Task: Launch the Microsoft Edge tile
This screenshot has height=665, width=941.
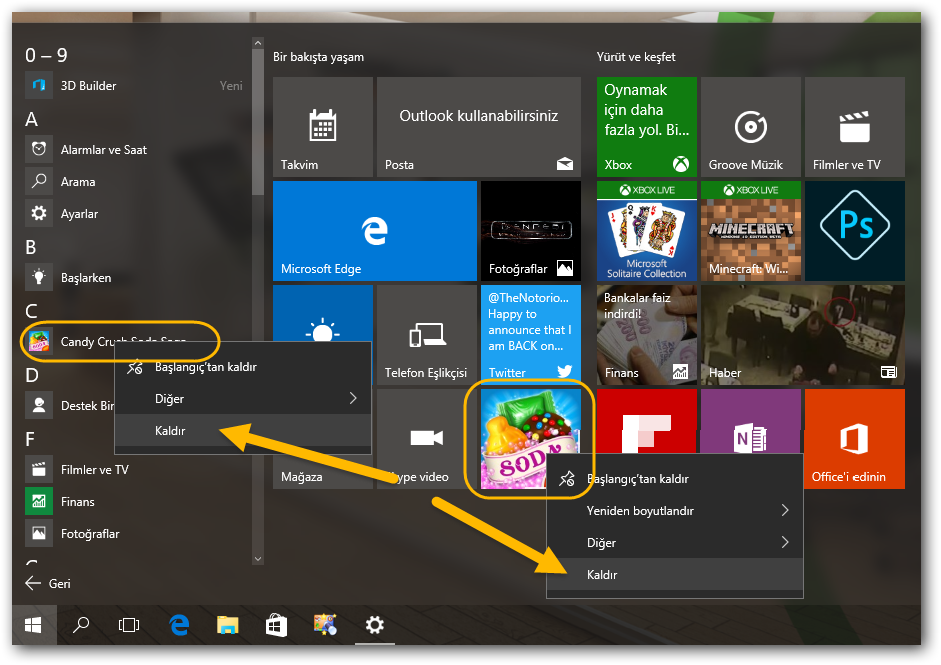Action: [375, 231]
